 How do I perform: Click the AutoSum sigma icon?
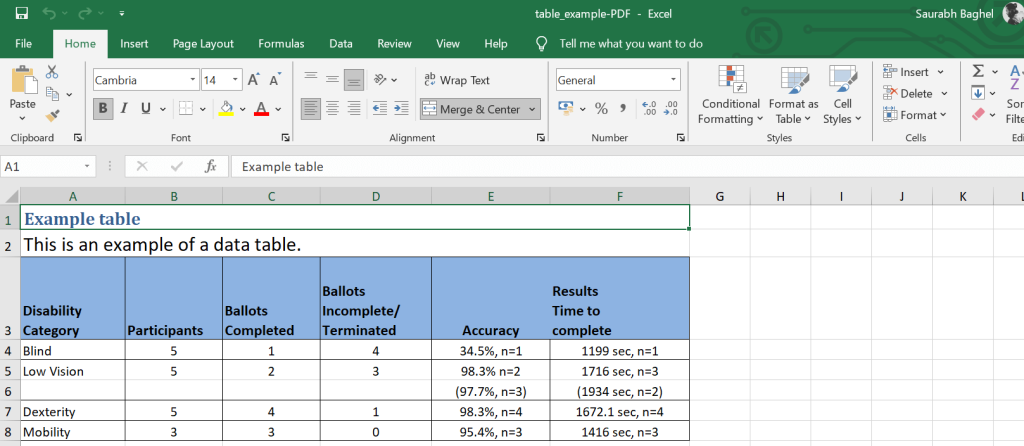tap(979, 72)
